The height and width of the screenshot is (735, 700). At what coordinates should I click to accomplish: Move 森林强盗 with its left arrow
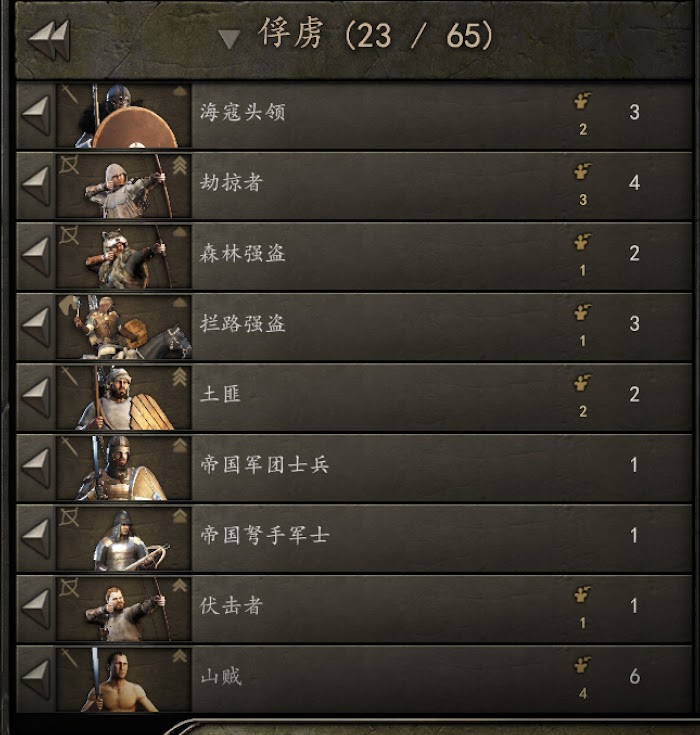coord(36,256)
